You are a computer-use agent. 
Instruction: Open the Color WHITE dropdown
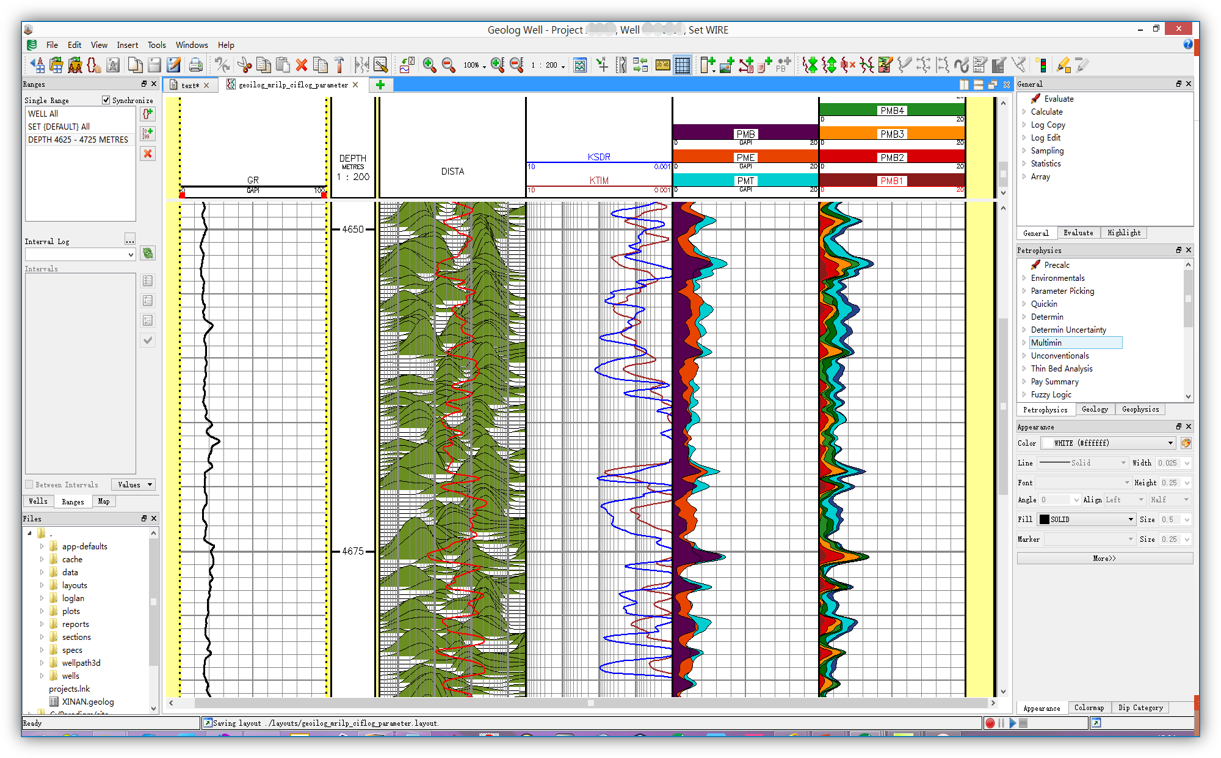(x=1109, y=443)
